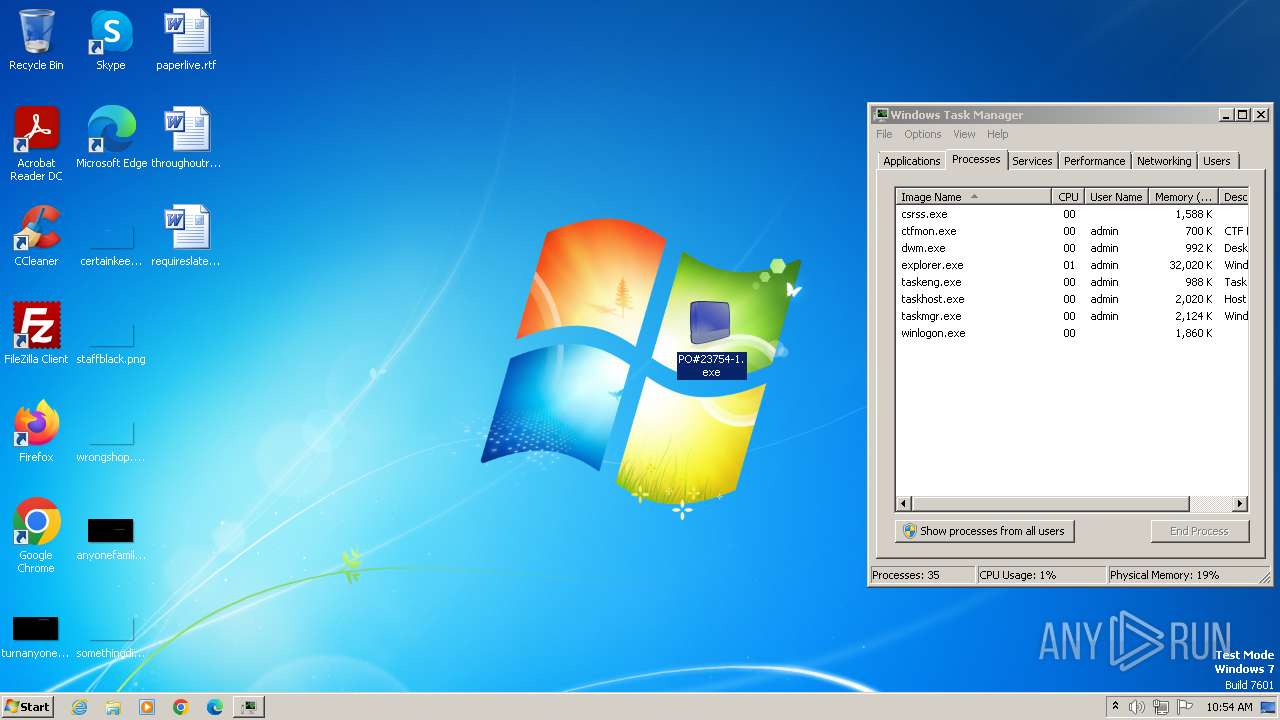Select the requireslate... Word document
This screenshot has width=1280, height=720.
point(186,236)
